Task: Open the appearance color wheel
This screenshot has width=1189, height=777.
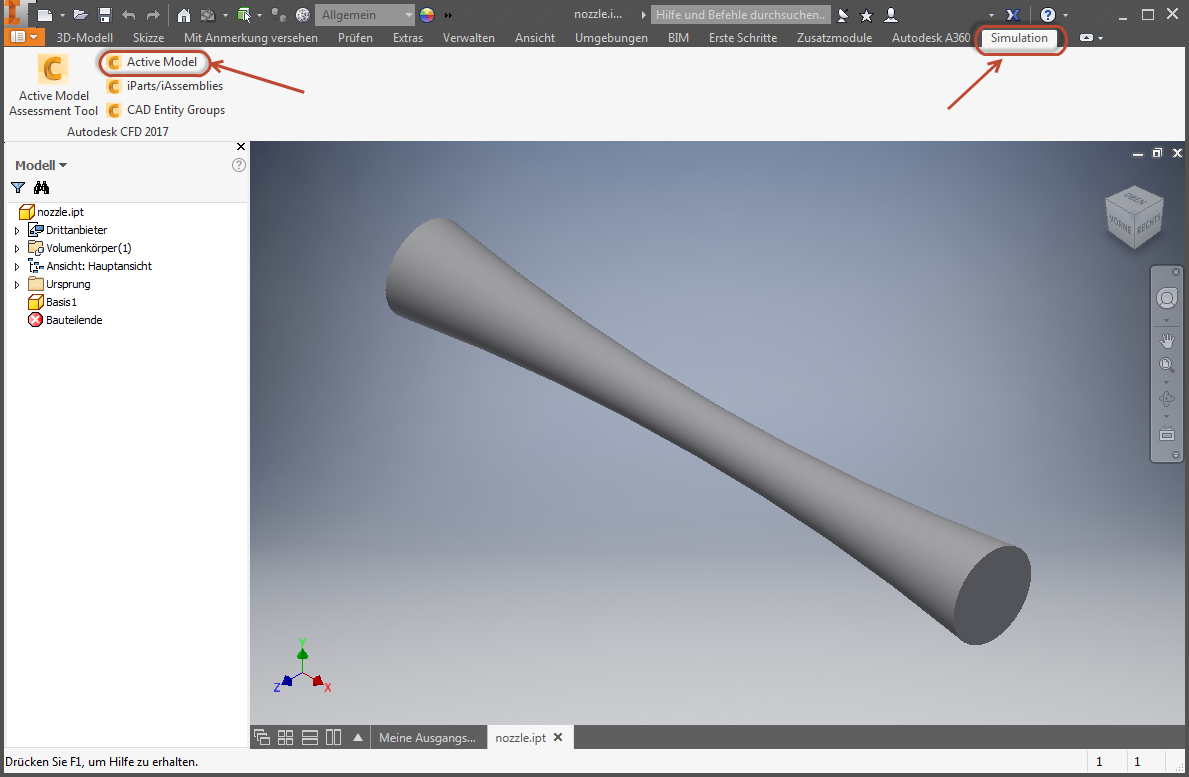Action: (x=427, y=14)
